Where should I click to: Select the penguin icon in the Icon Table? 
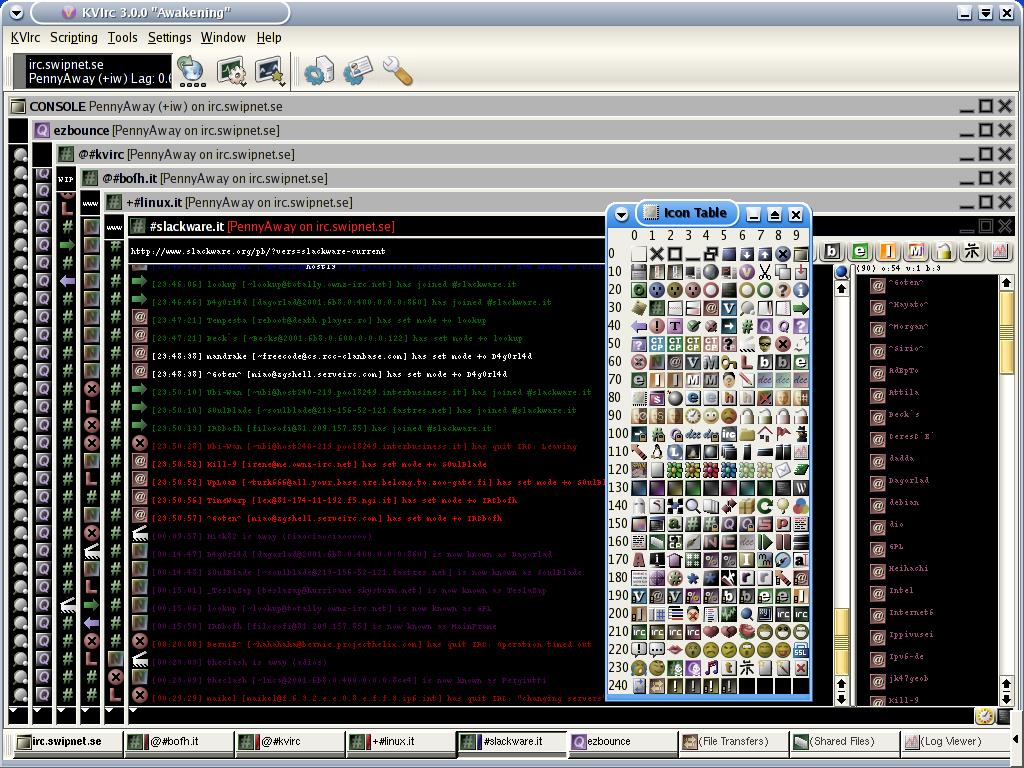pyautogui.click(x=657, y=452)
